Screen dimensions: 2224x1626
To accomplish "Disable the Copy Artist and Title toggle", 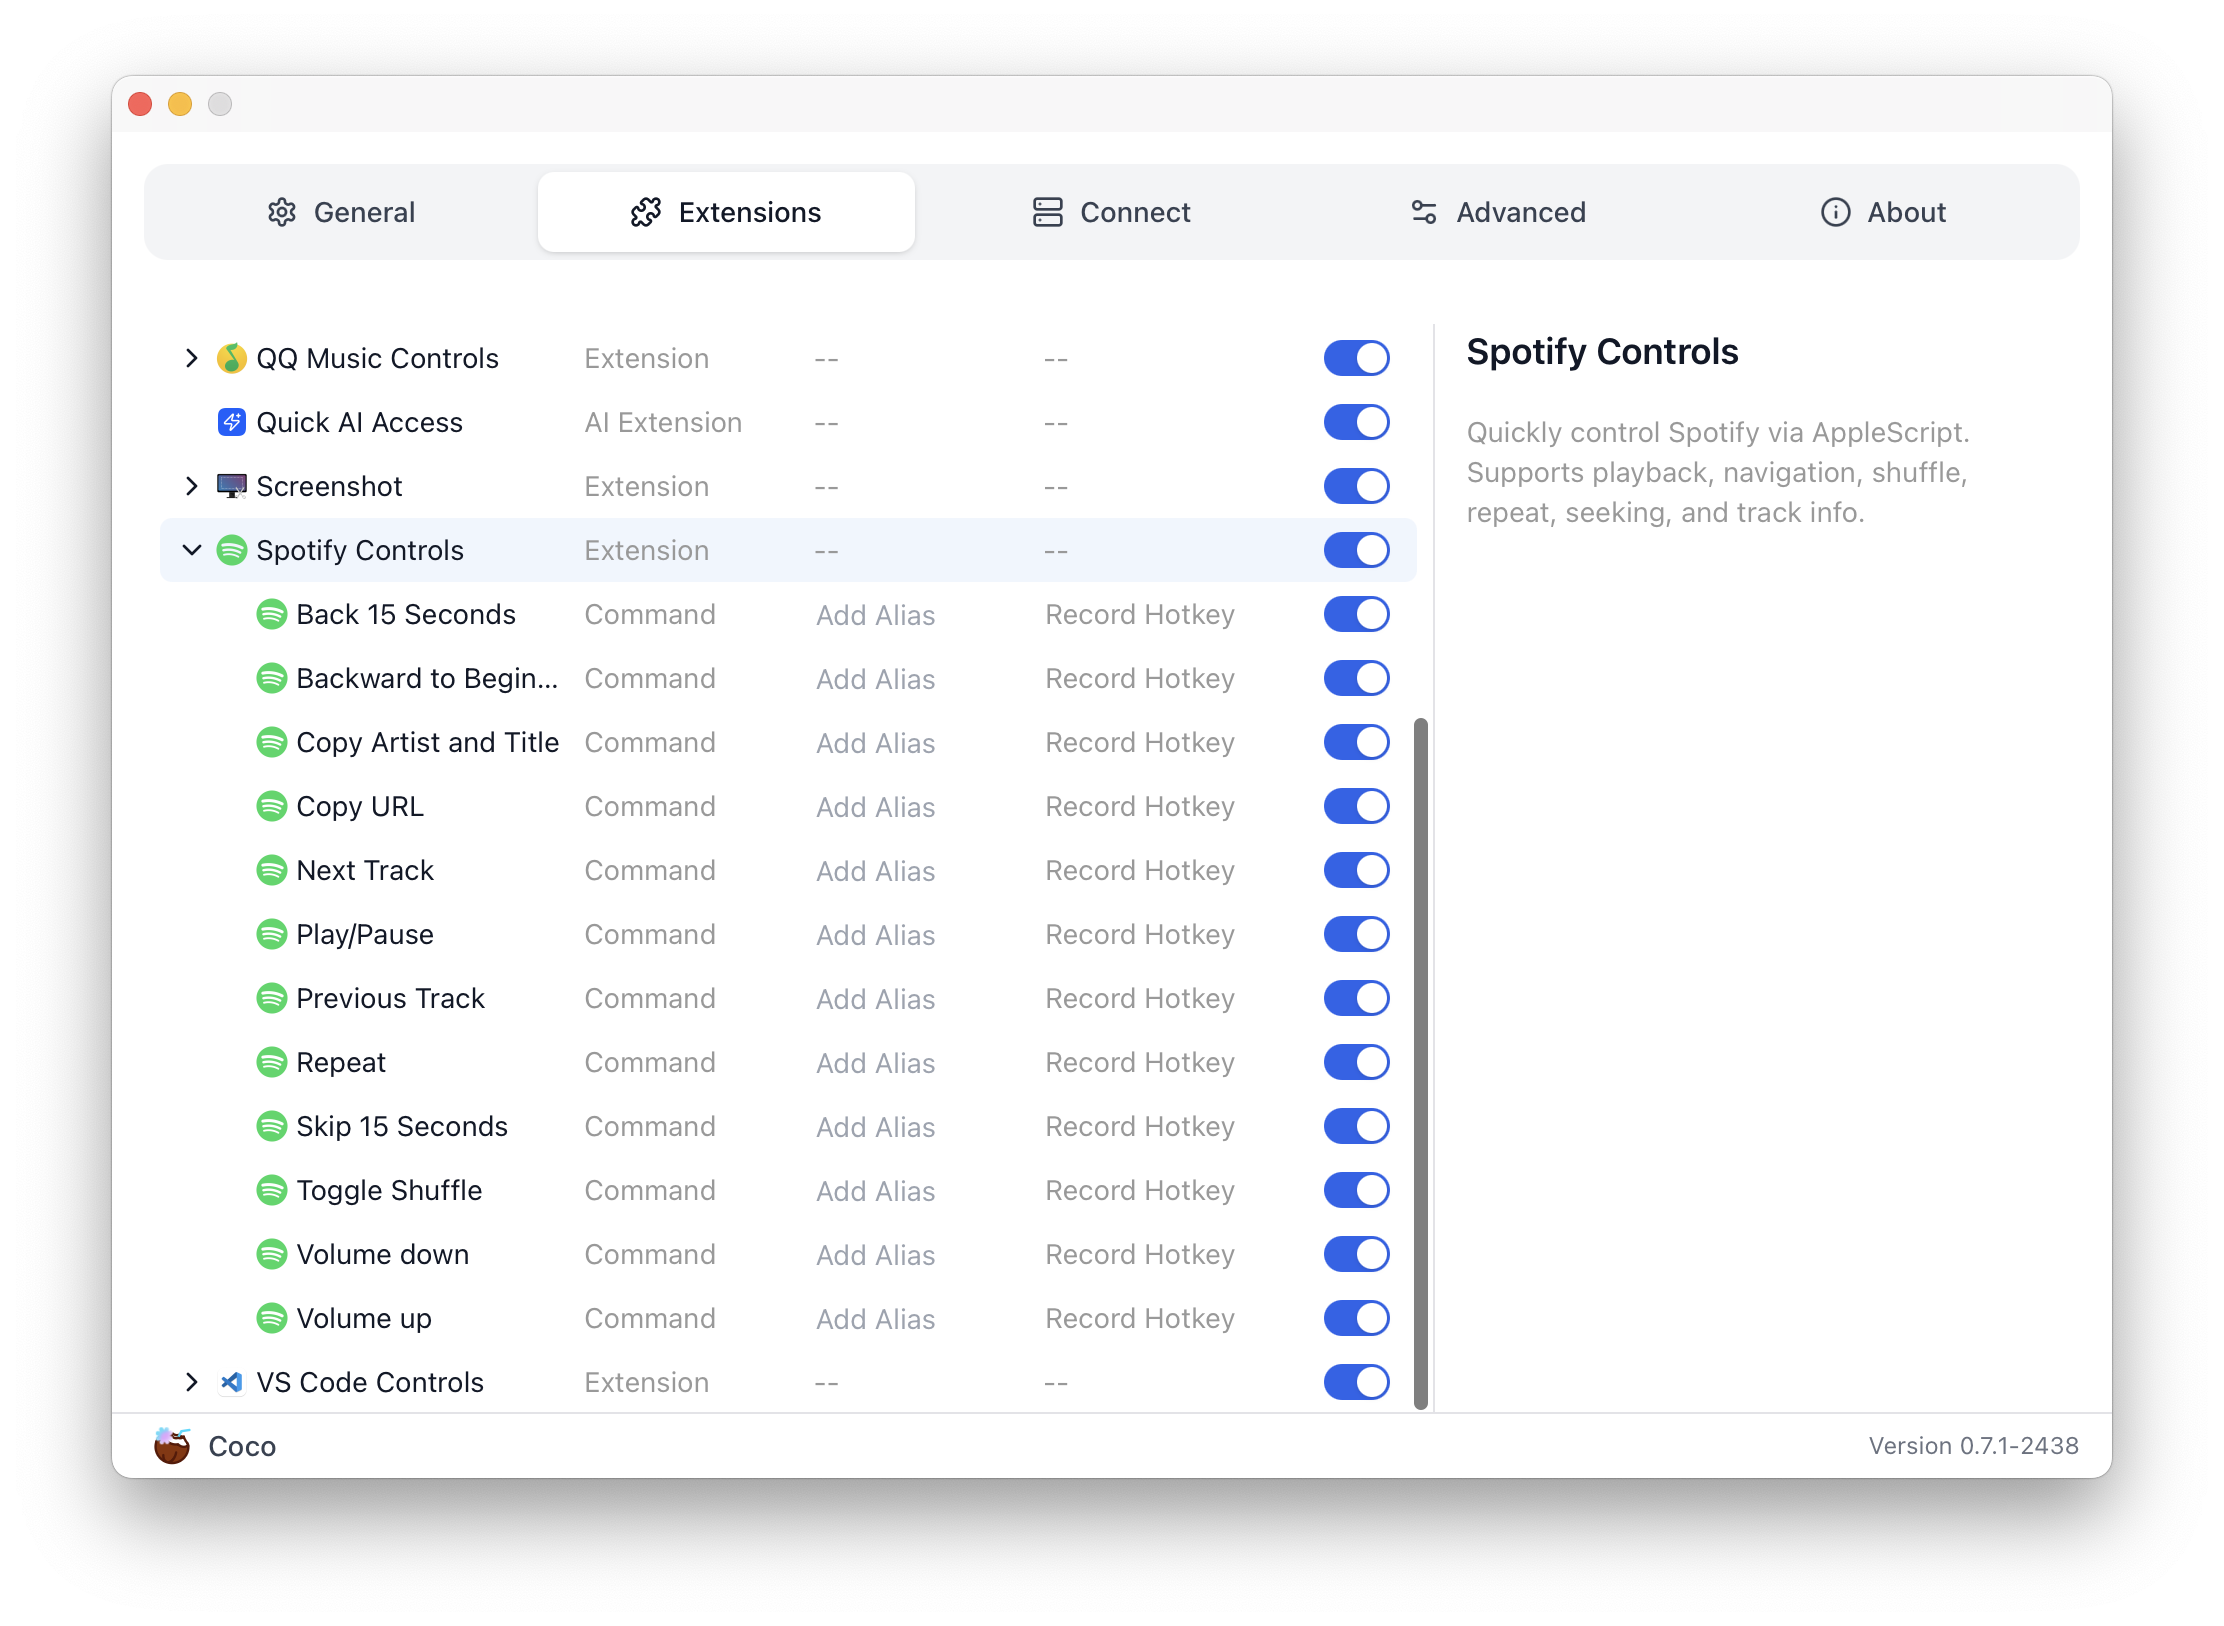I will 1357,742.
